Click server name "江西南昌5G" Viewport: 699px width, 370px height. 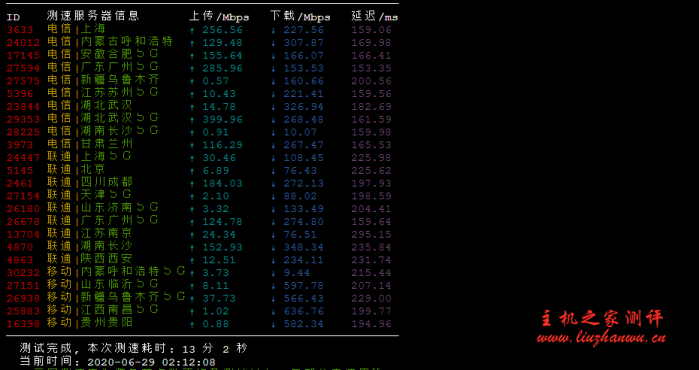click(x=119, y=310)
